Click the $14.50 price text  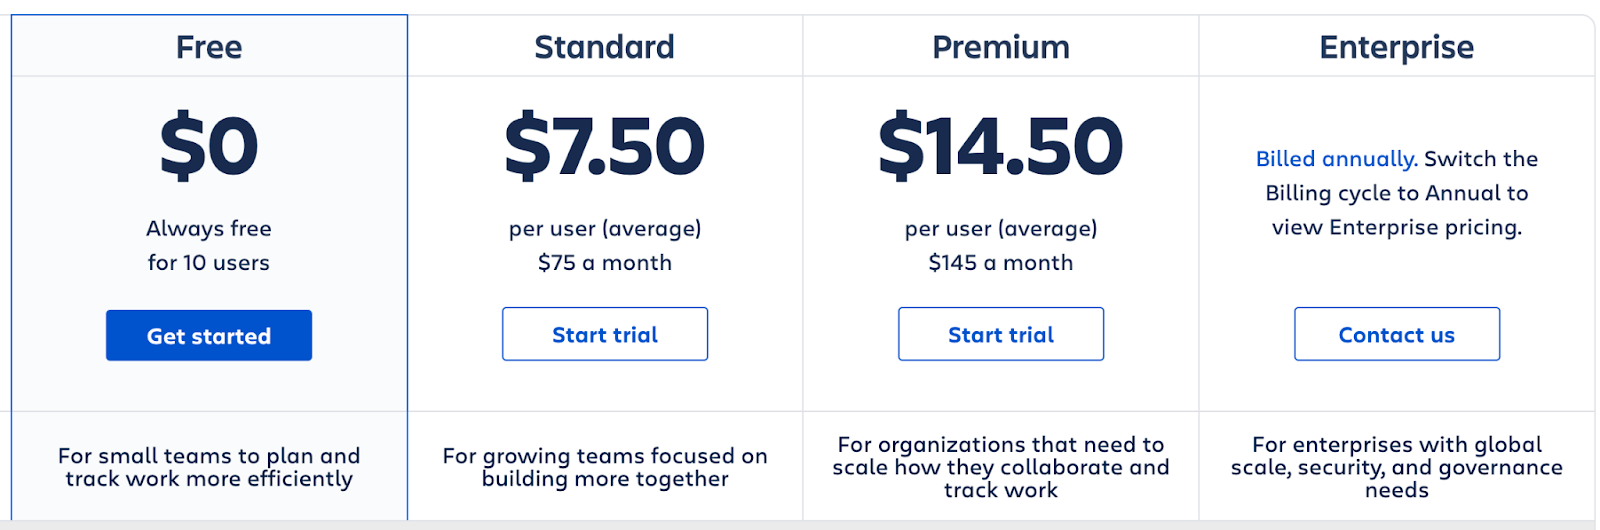[x=1001, y=146]
